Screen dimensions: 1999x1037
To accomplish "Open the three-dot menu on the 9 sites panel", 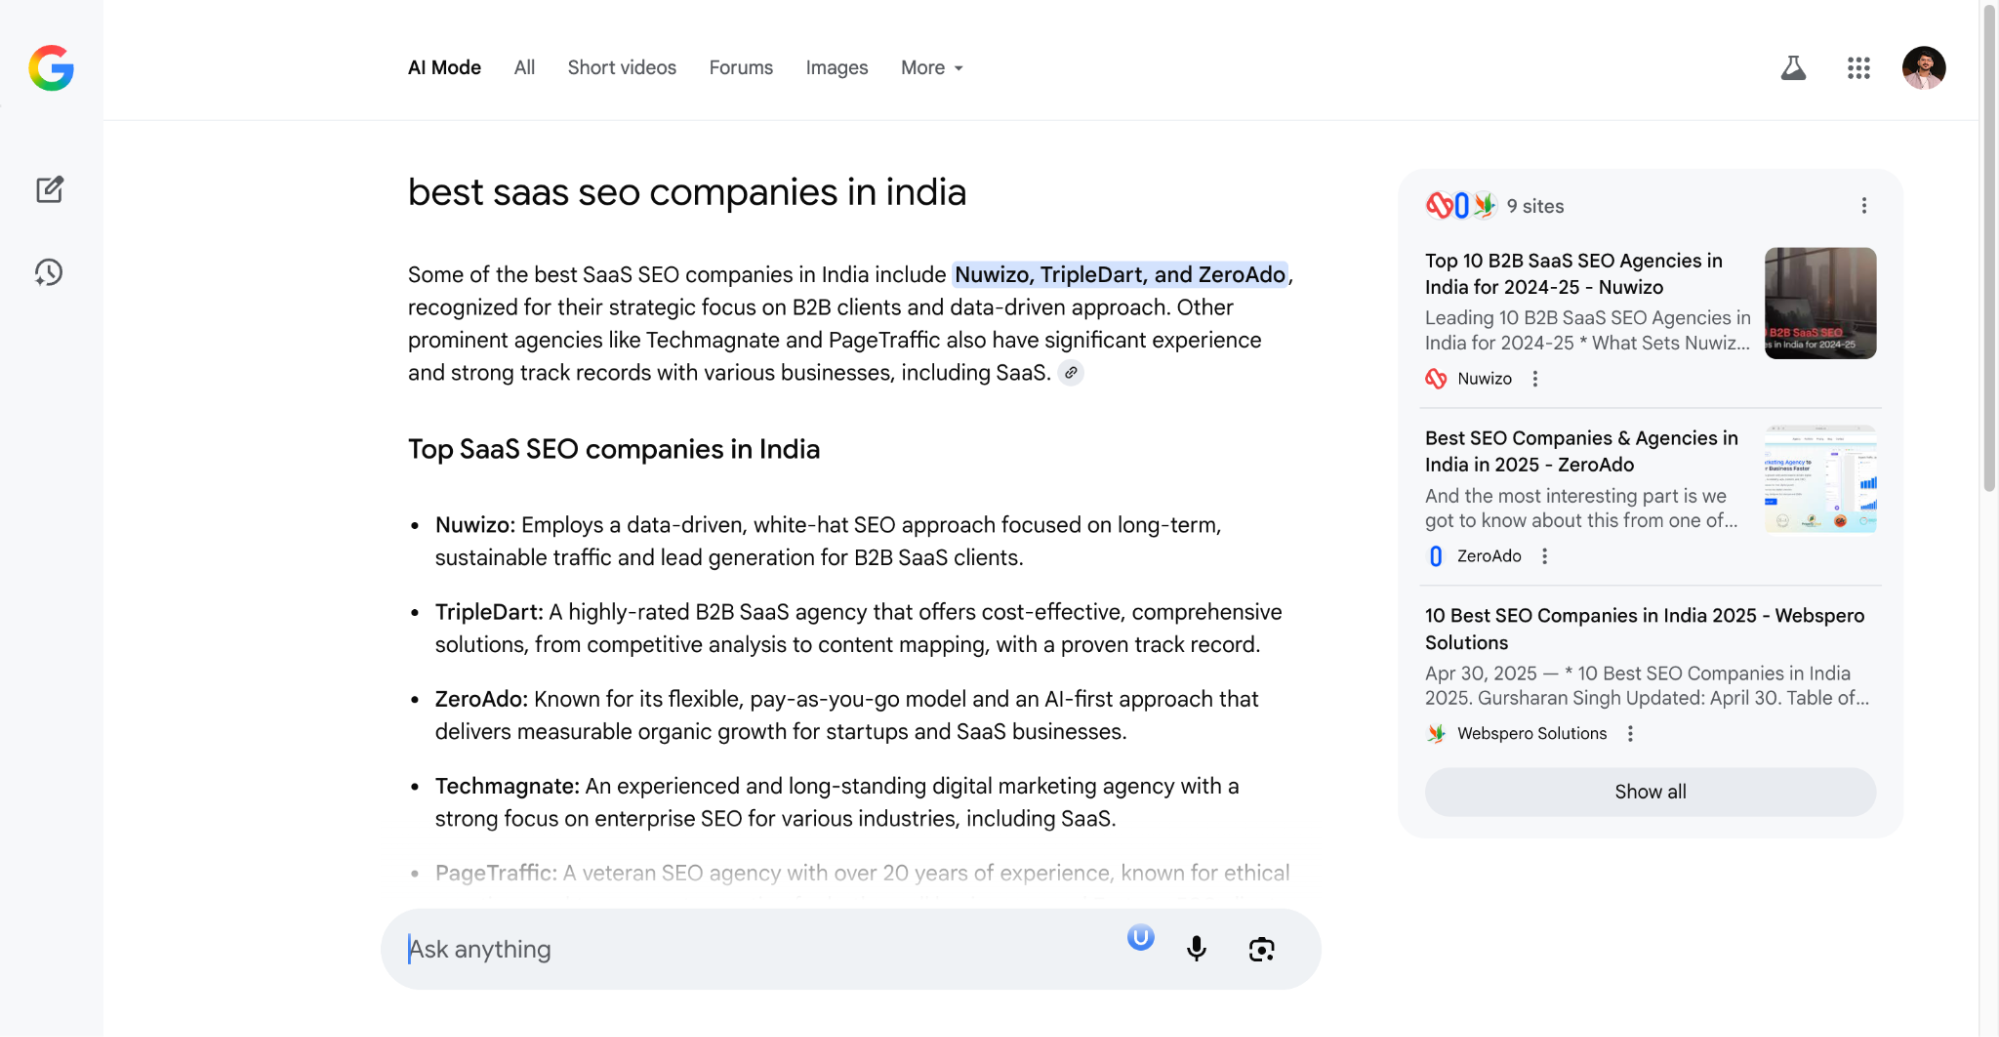I will pos(1863,204).
